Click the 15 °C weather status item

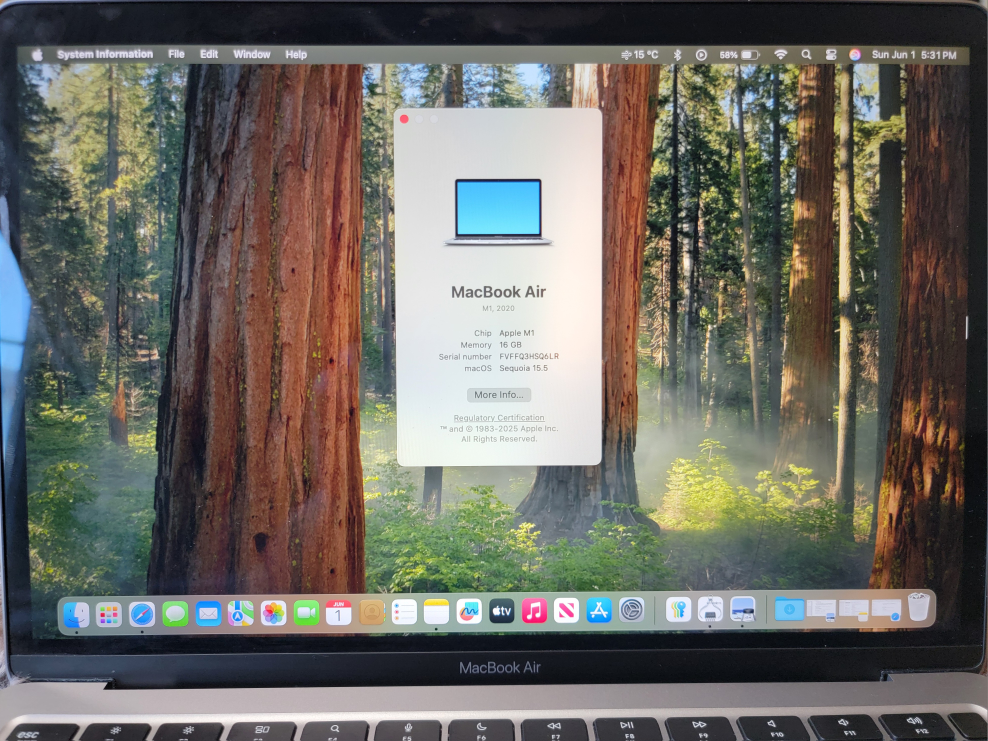click(640, 55)
